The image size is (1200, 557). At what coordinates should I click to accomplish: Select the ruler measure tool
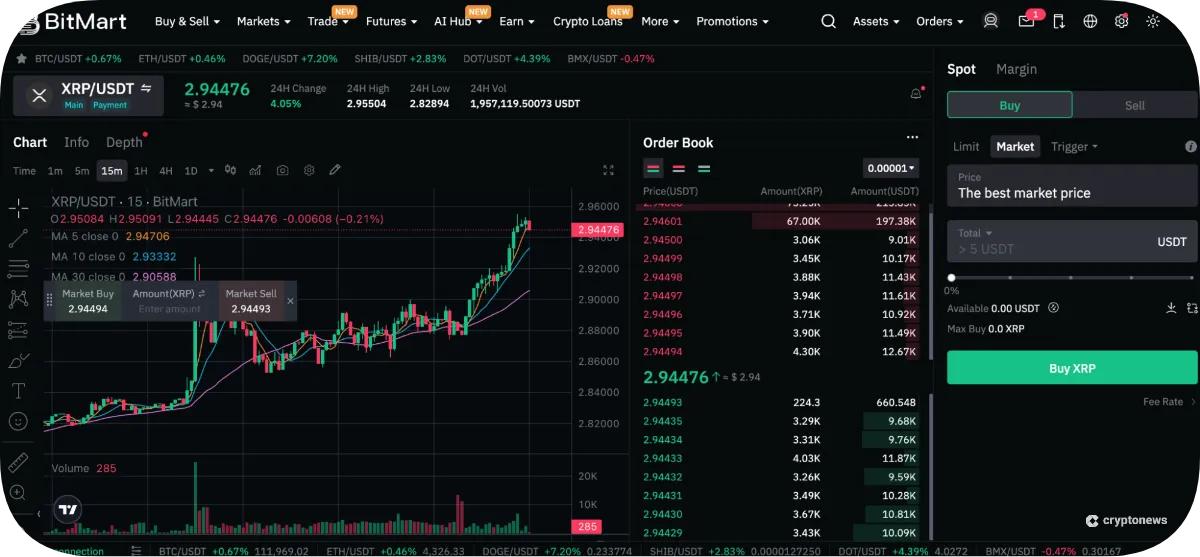(18, 463)
